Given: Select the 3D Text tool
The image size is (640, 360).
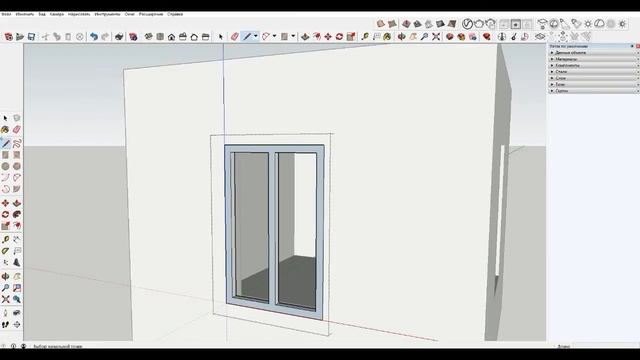Looking at the screenshot, I should click(x=17, y=262).
